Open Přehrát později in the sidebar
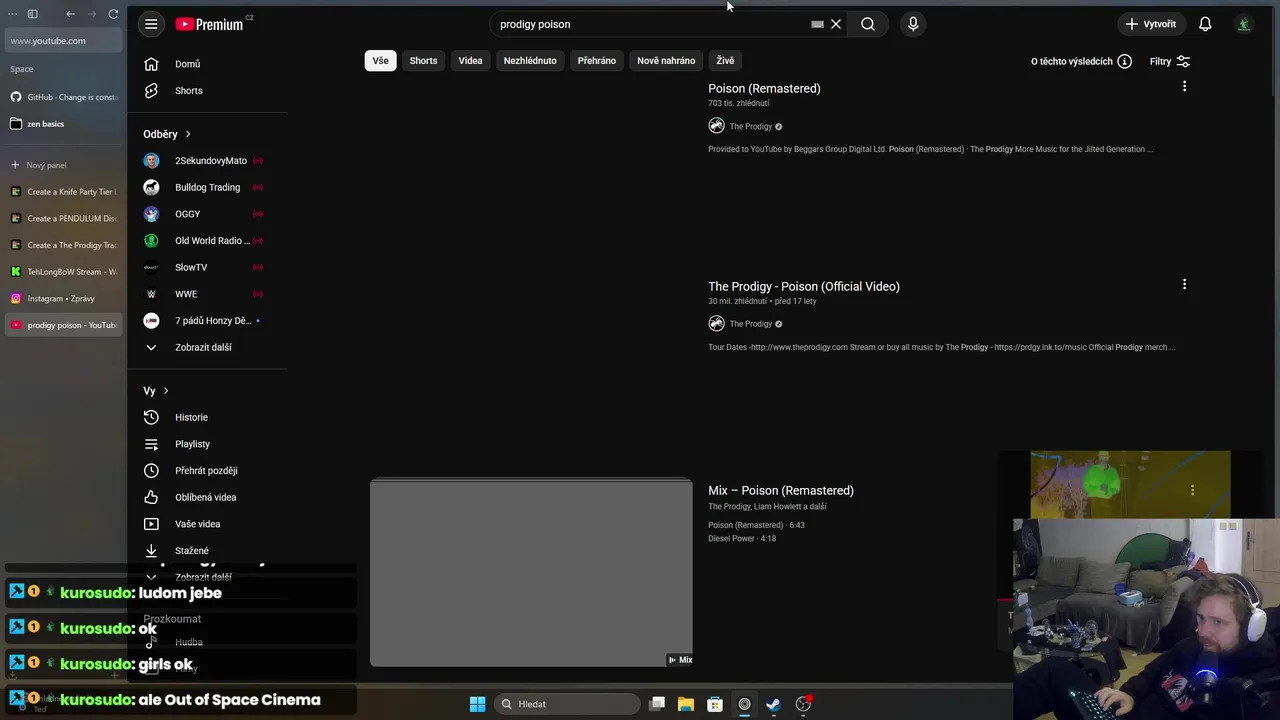The image size is (1280, 720). [x=208, y=470]
